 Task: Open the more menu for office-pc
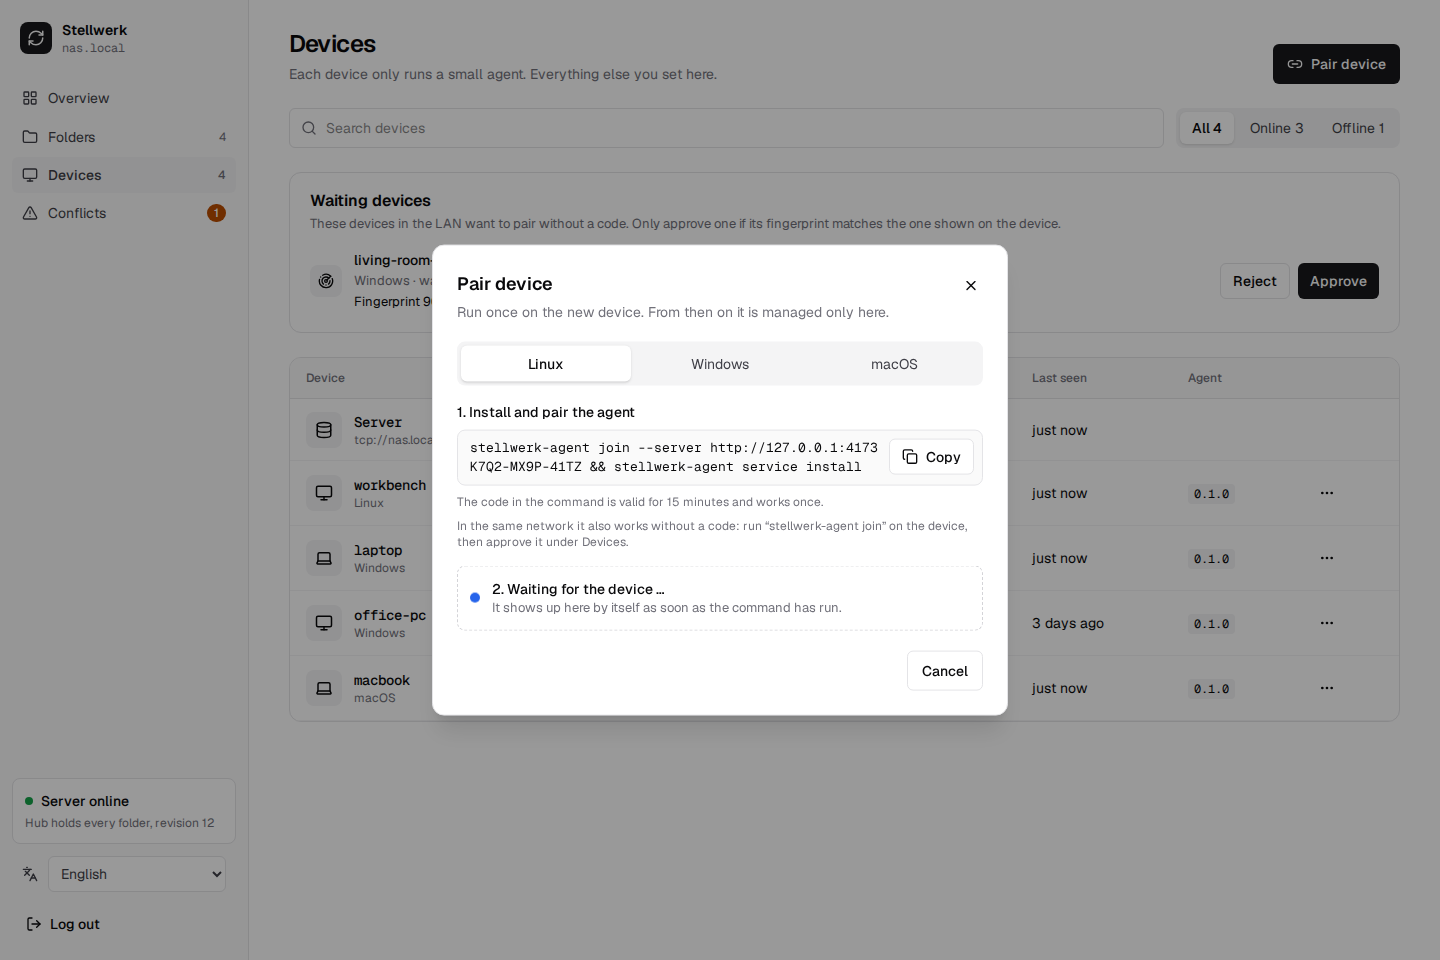click(1326, 623)
